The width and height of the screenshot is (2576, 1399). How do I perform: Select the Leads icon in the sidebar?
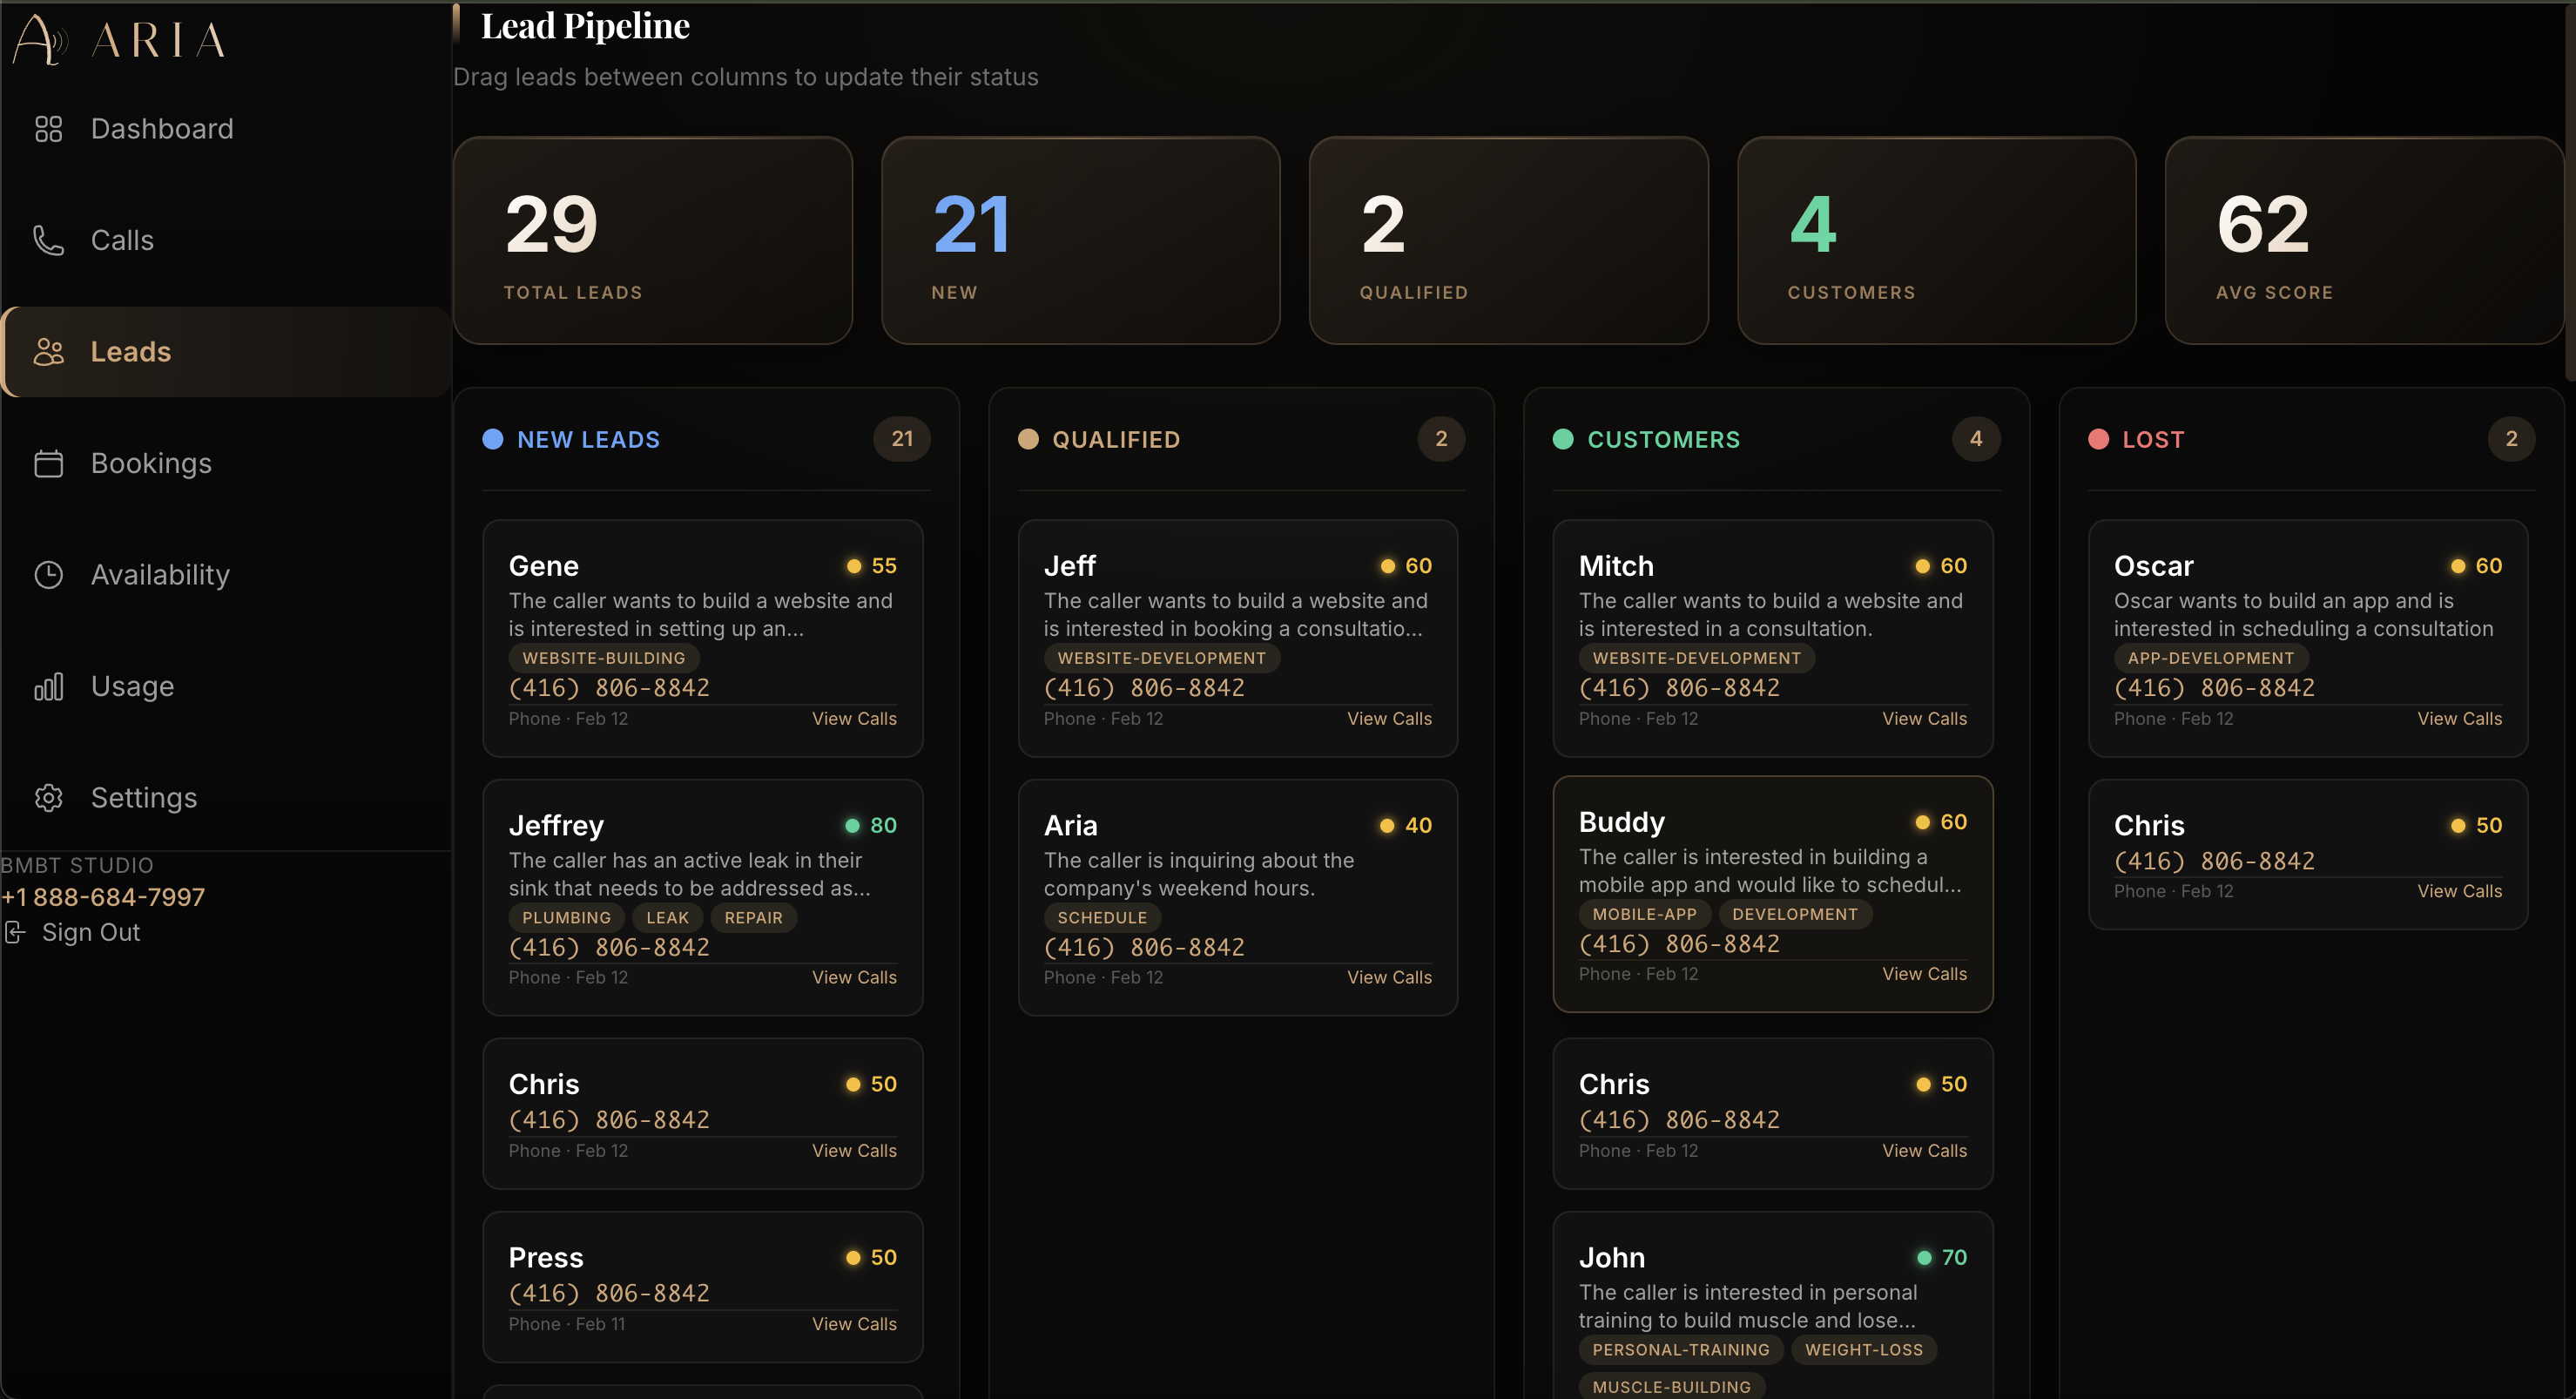click(48, 351)
